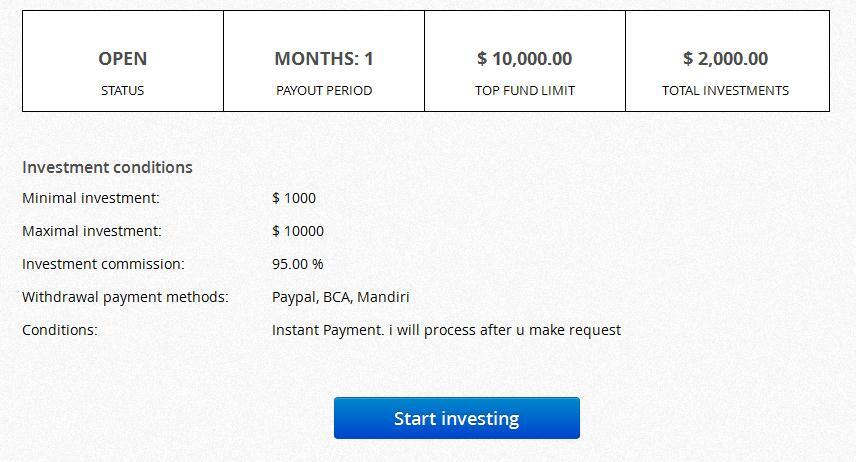Click the PAYOUT PERIOD caption
The height and width of the screenshot is (462, 856).
[x=323, y=90]
